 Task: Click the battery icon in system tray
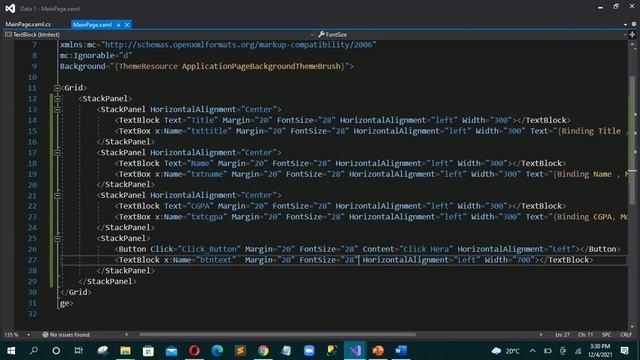click(x=548, y=351)
